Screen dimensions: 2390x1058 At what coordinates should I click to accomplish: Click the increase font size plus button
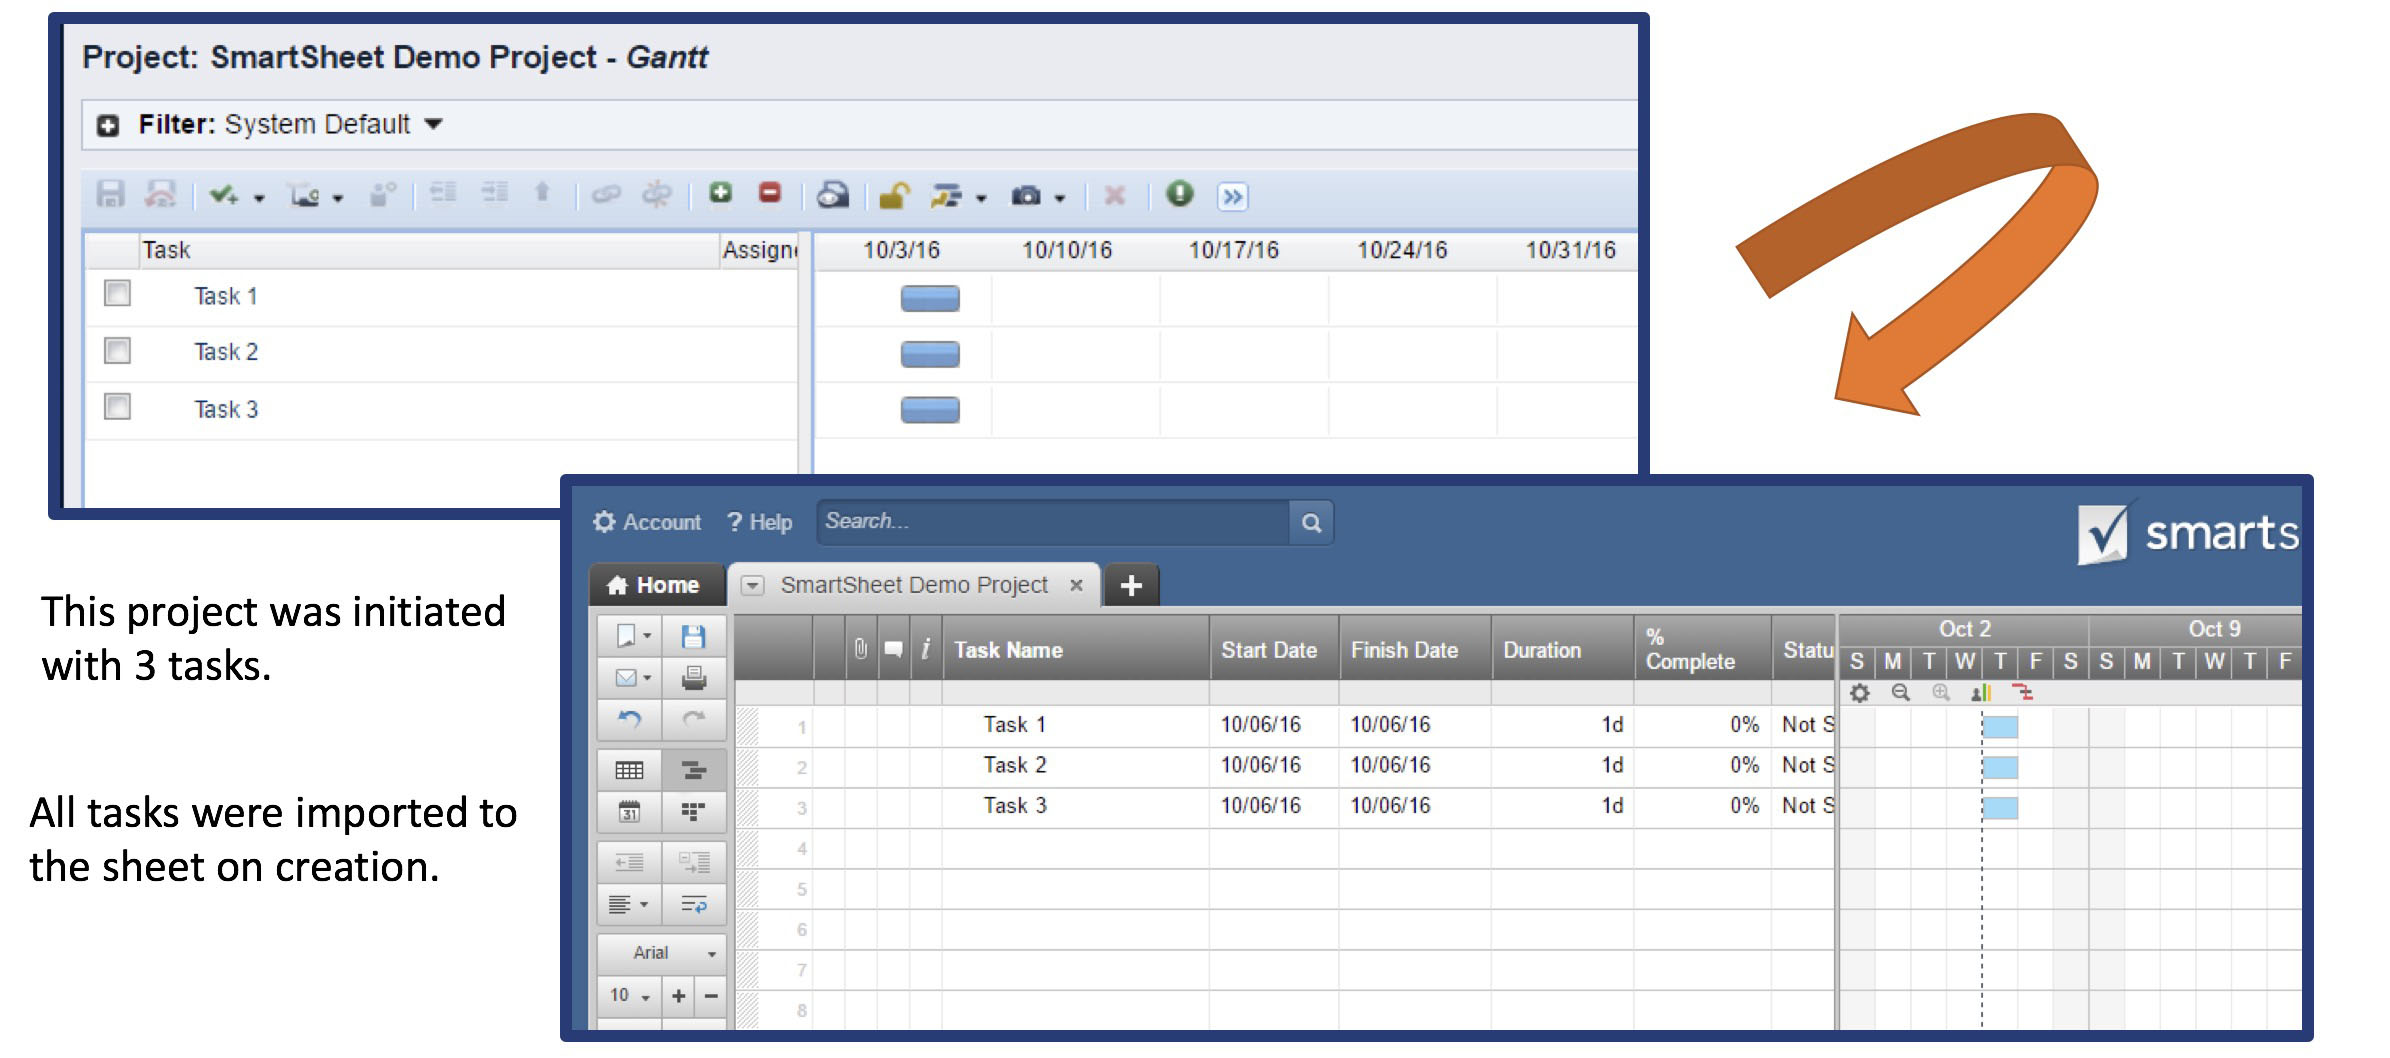[x=678, y=995]
